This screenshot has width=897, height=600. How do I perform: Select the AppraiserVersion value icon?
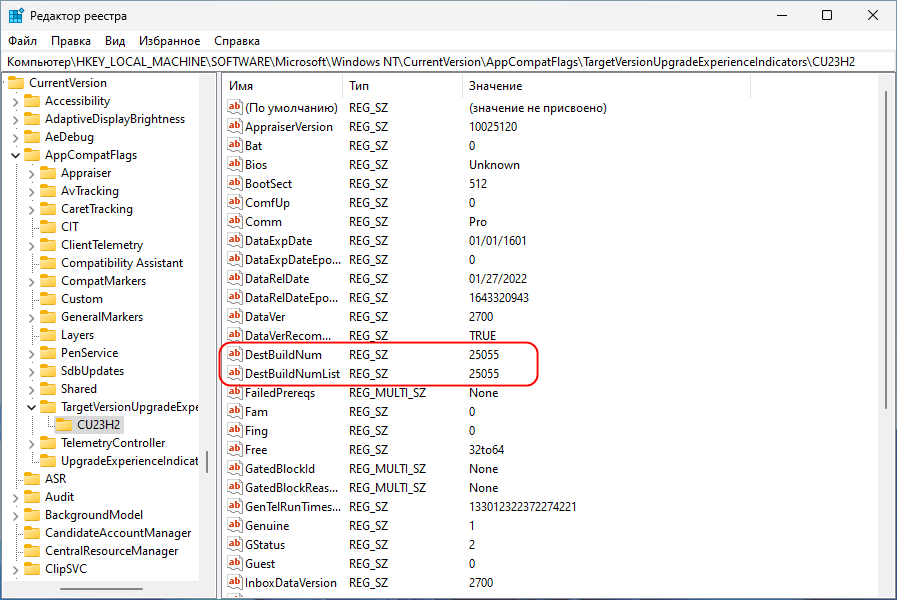pyautogui.click(x=235, y=126)
